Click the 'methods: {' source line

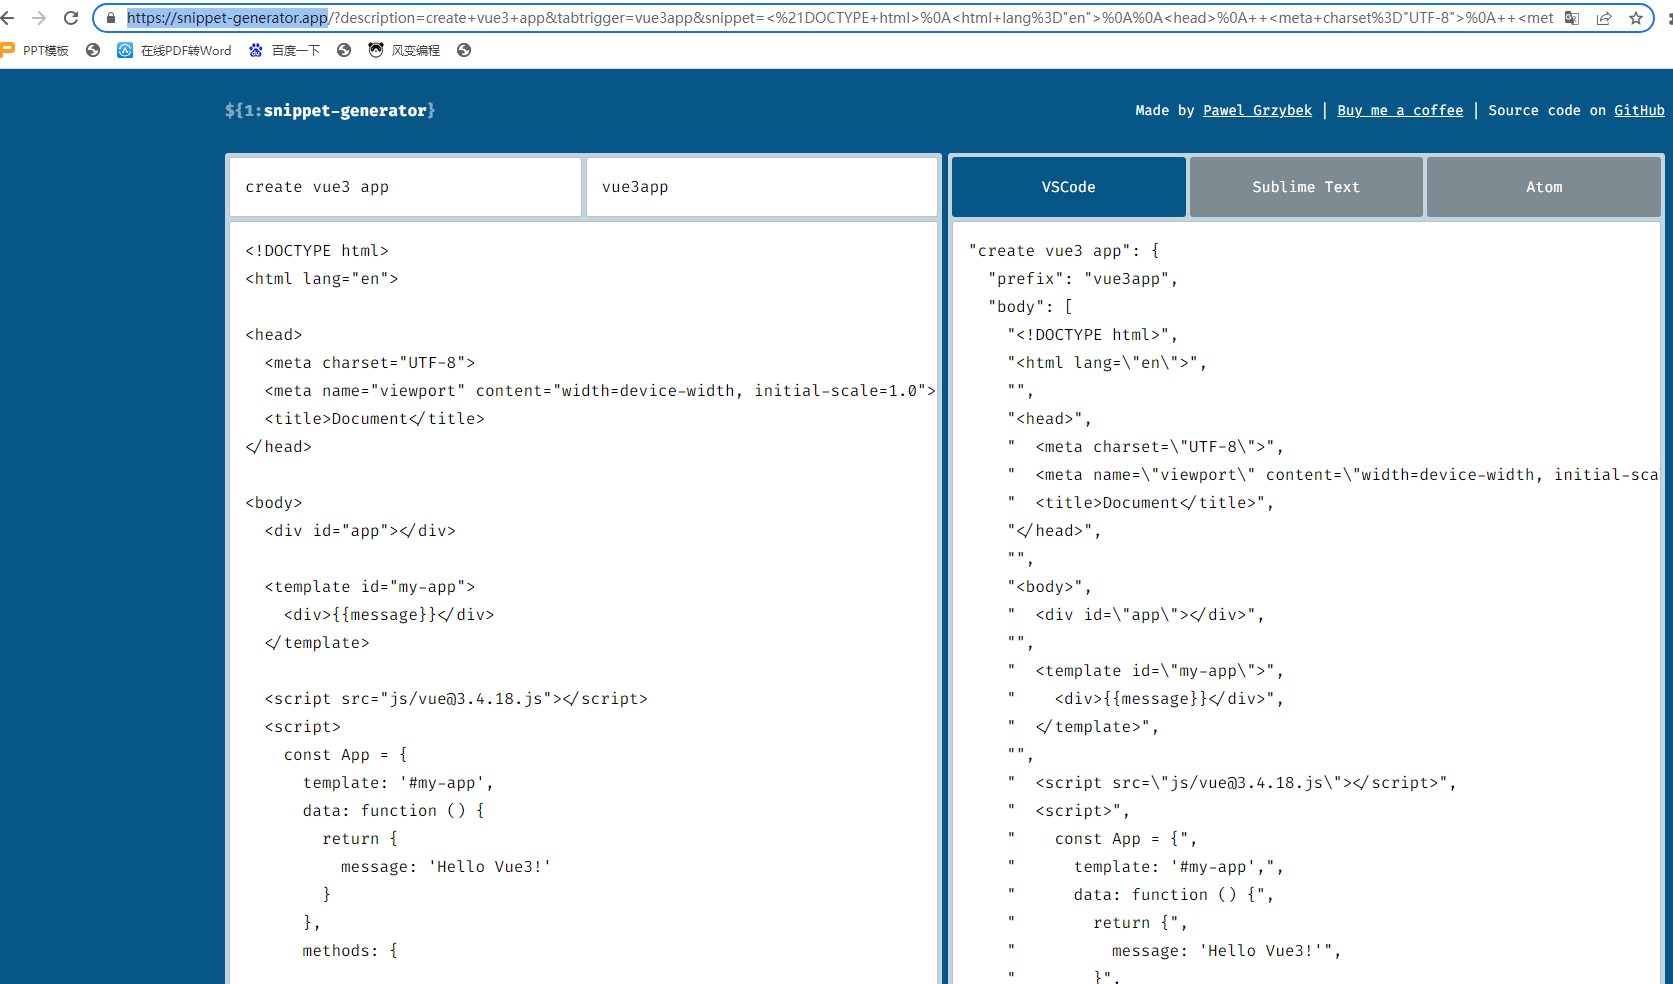point(350,951)
